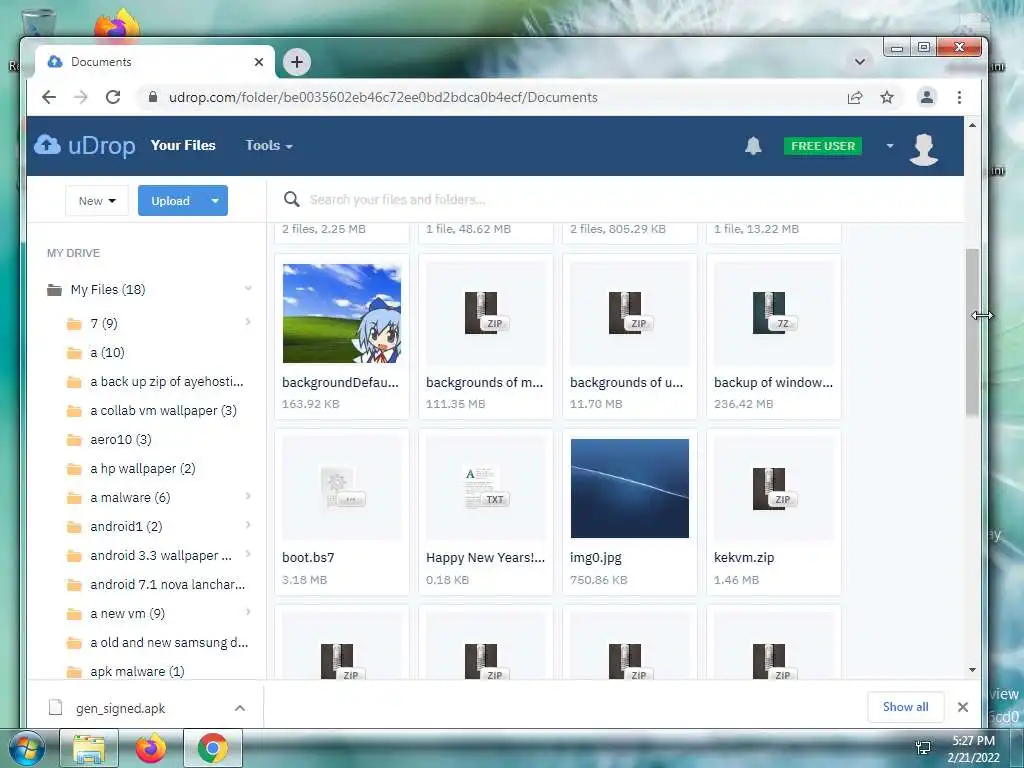Collapse the My Files tree
Viewport: 1024px width, 768px height.
click(248, 289)
